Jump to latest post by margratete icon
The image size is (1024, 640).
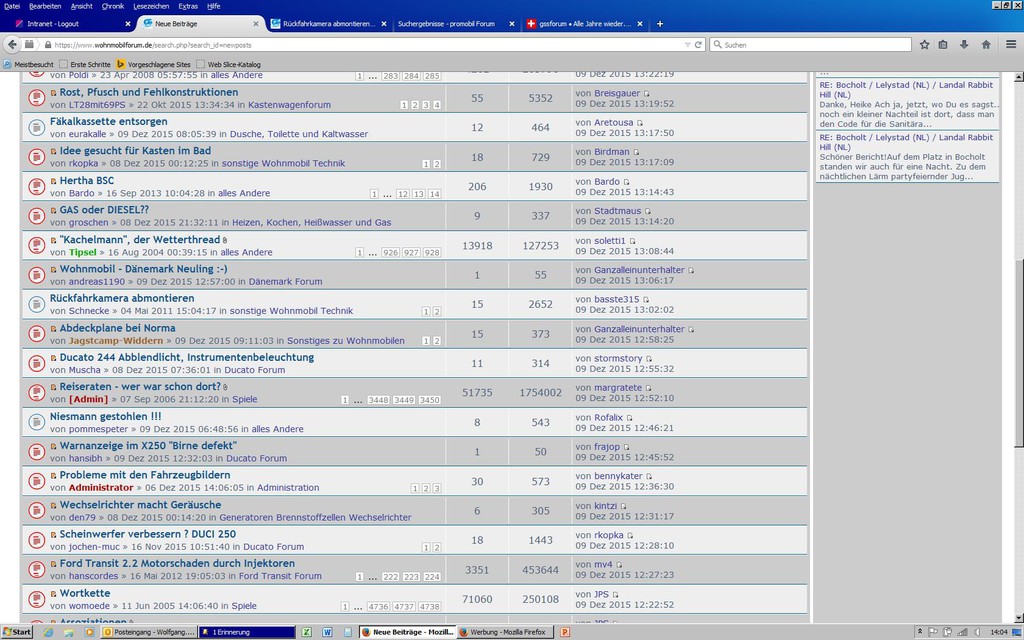tap(648, 389)
